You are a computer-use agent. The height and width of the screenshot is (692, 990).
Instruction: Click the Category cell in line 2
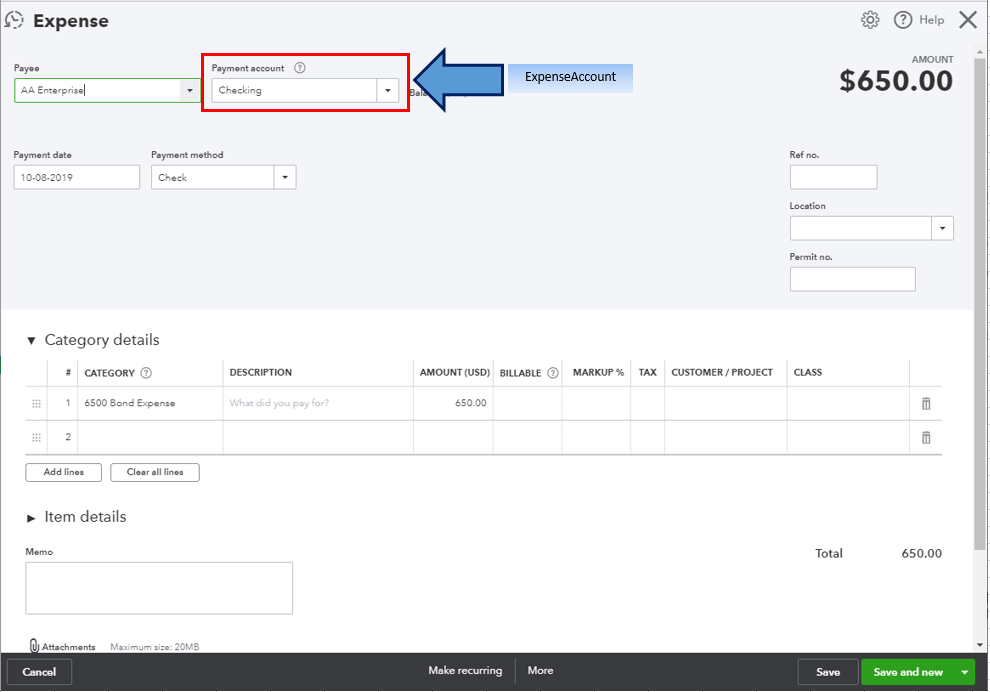[x=150, y=437]
